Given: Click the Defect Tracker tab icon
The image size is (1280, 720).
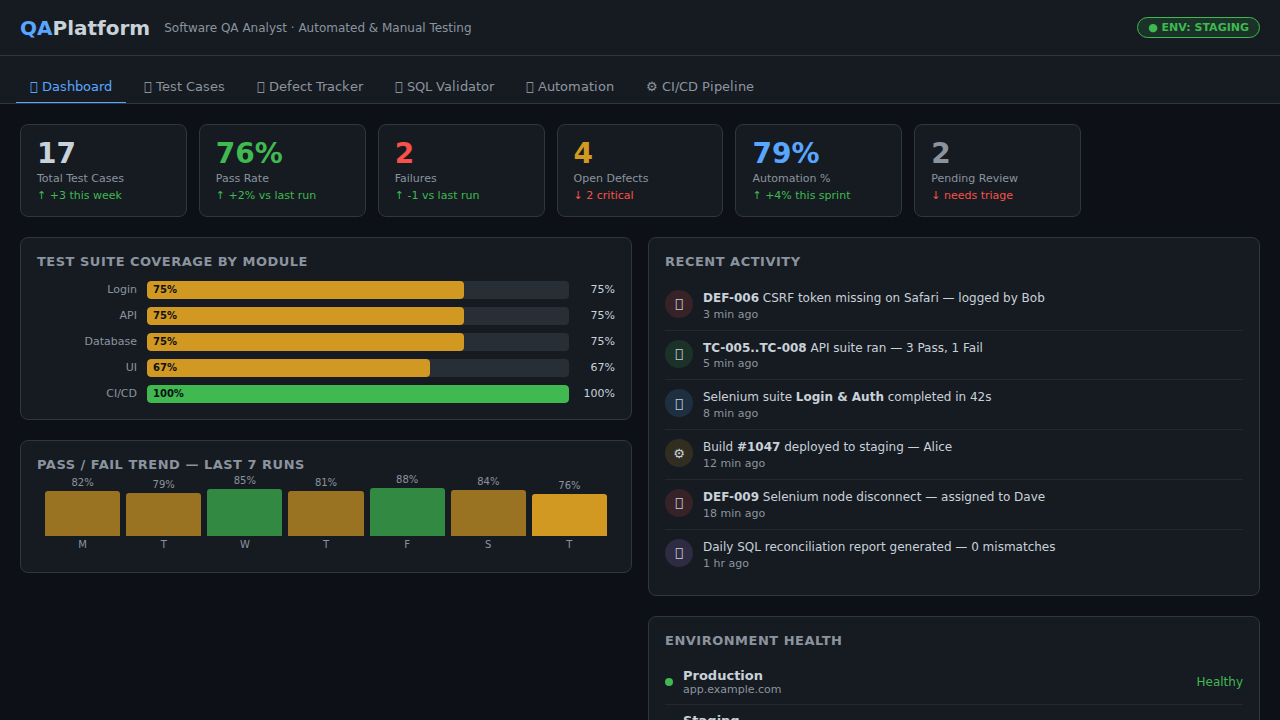Looking at the screenshot, I should click(x=262, y=86).
